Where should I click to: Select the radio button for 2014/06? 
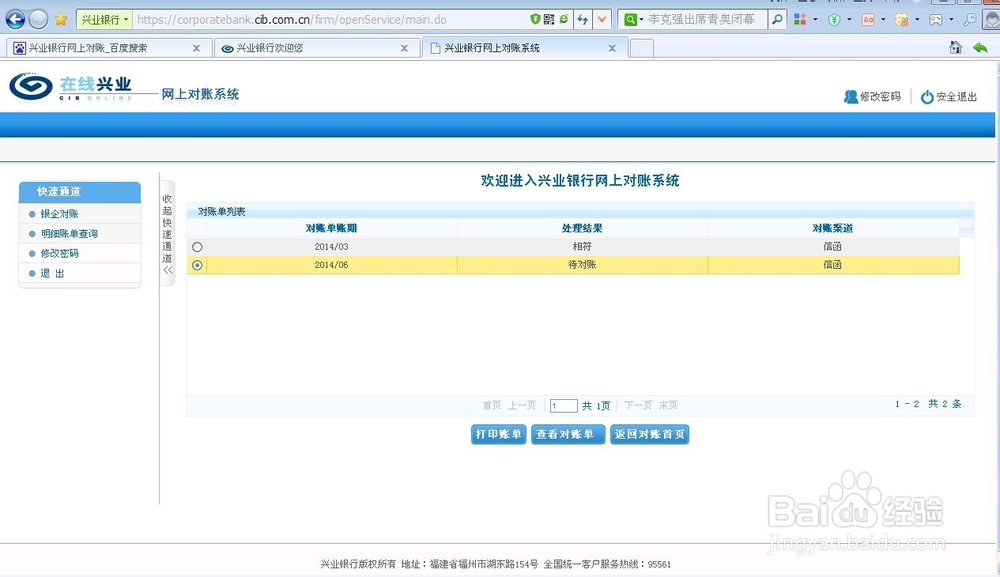click(197, 265)
